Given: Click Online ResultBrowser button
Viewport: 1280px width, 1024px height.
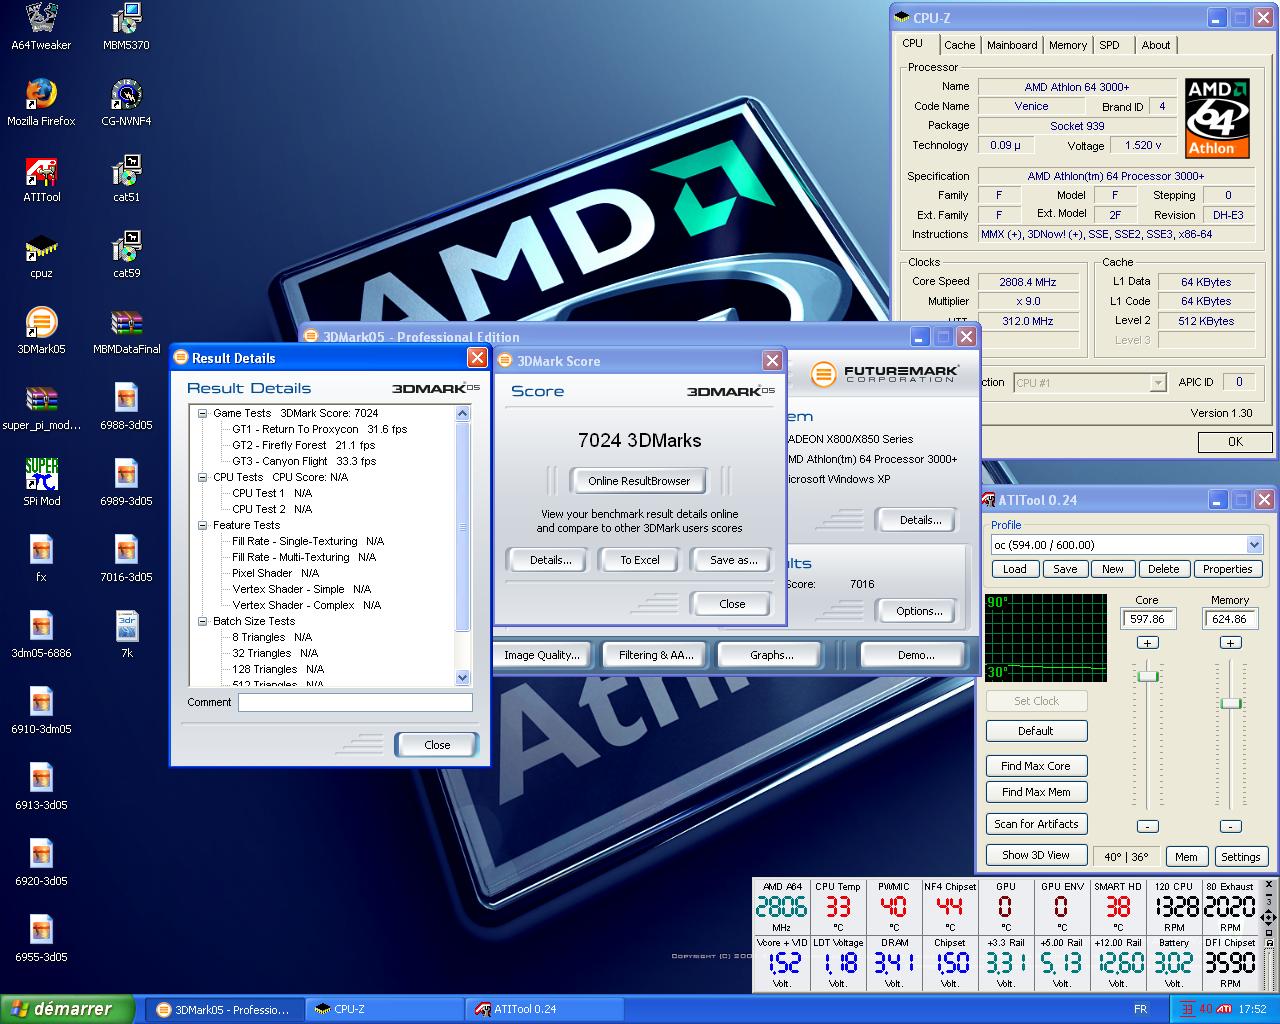Looking at the screenshot, I should [639, 481].
